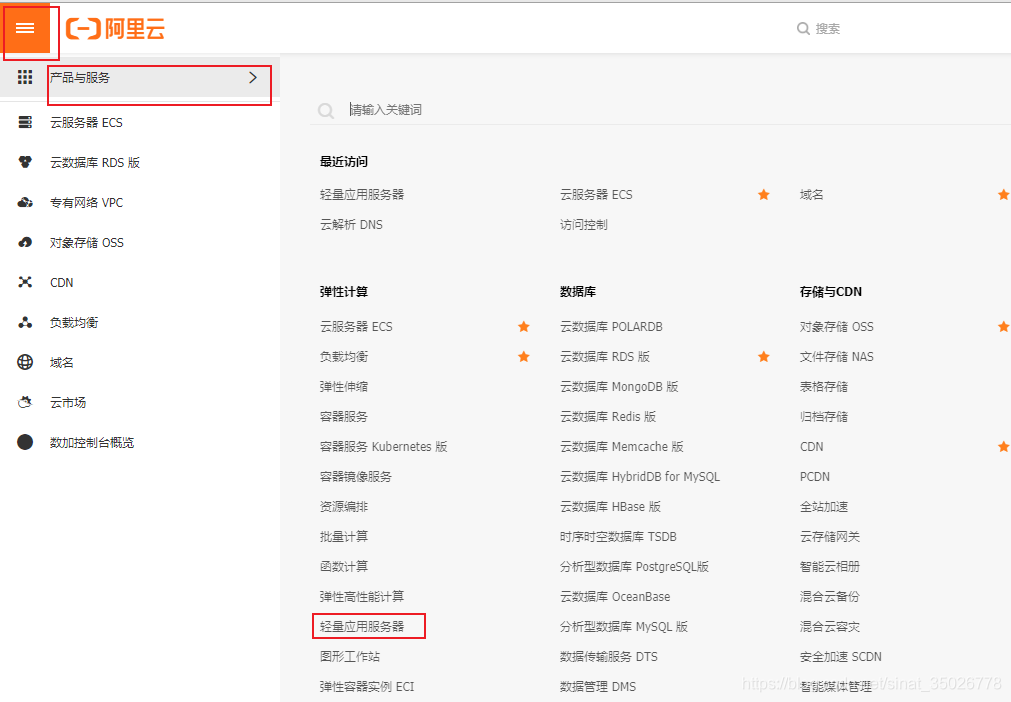Expand the 产品与服务 chevron arrow
This screenshot has width=1011, height=702.
tap(253, 77)
